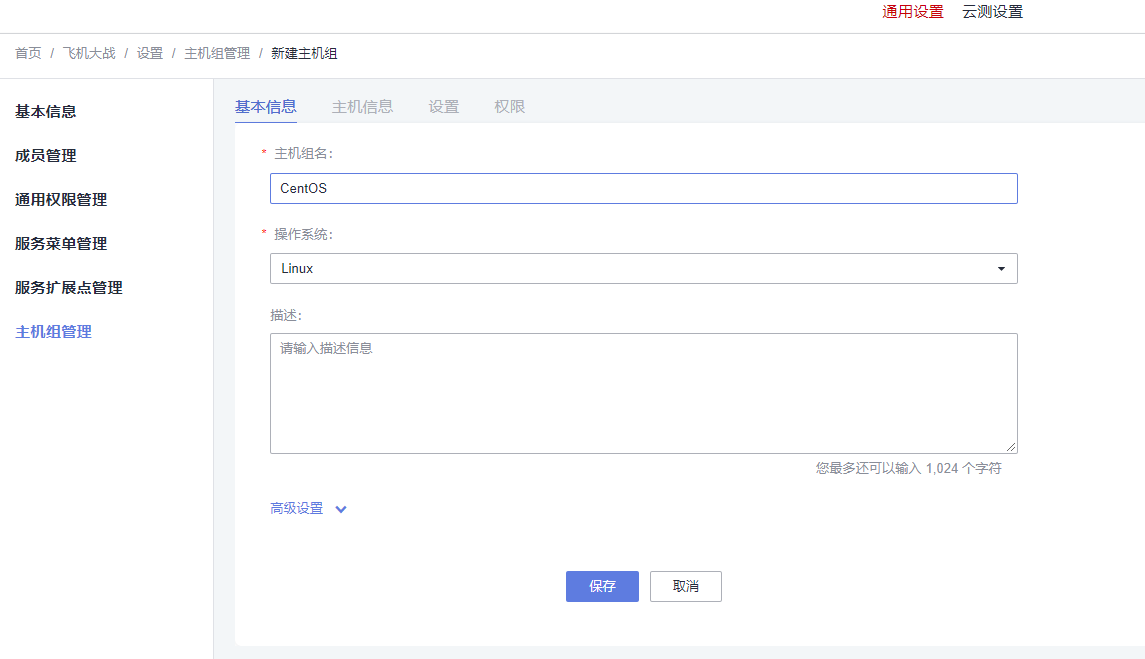Click the 取消 button
This screenshot has width=1145, height=659.
tap(686, 587)
